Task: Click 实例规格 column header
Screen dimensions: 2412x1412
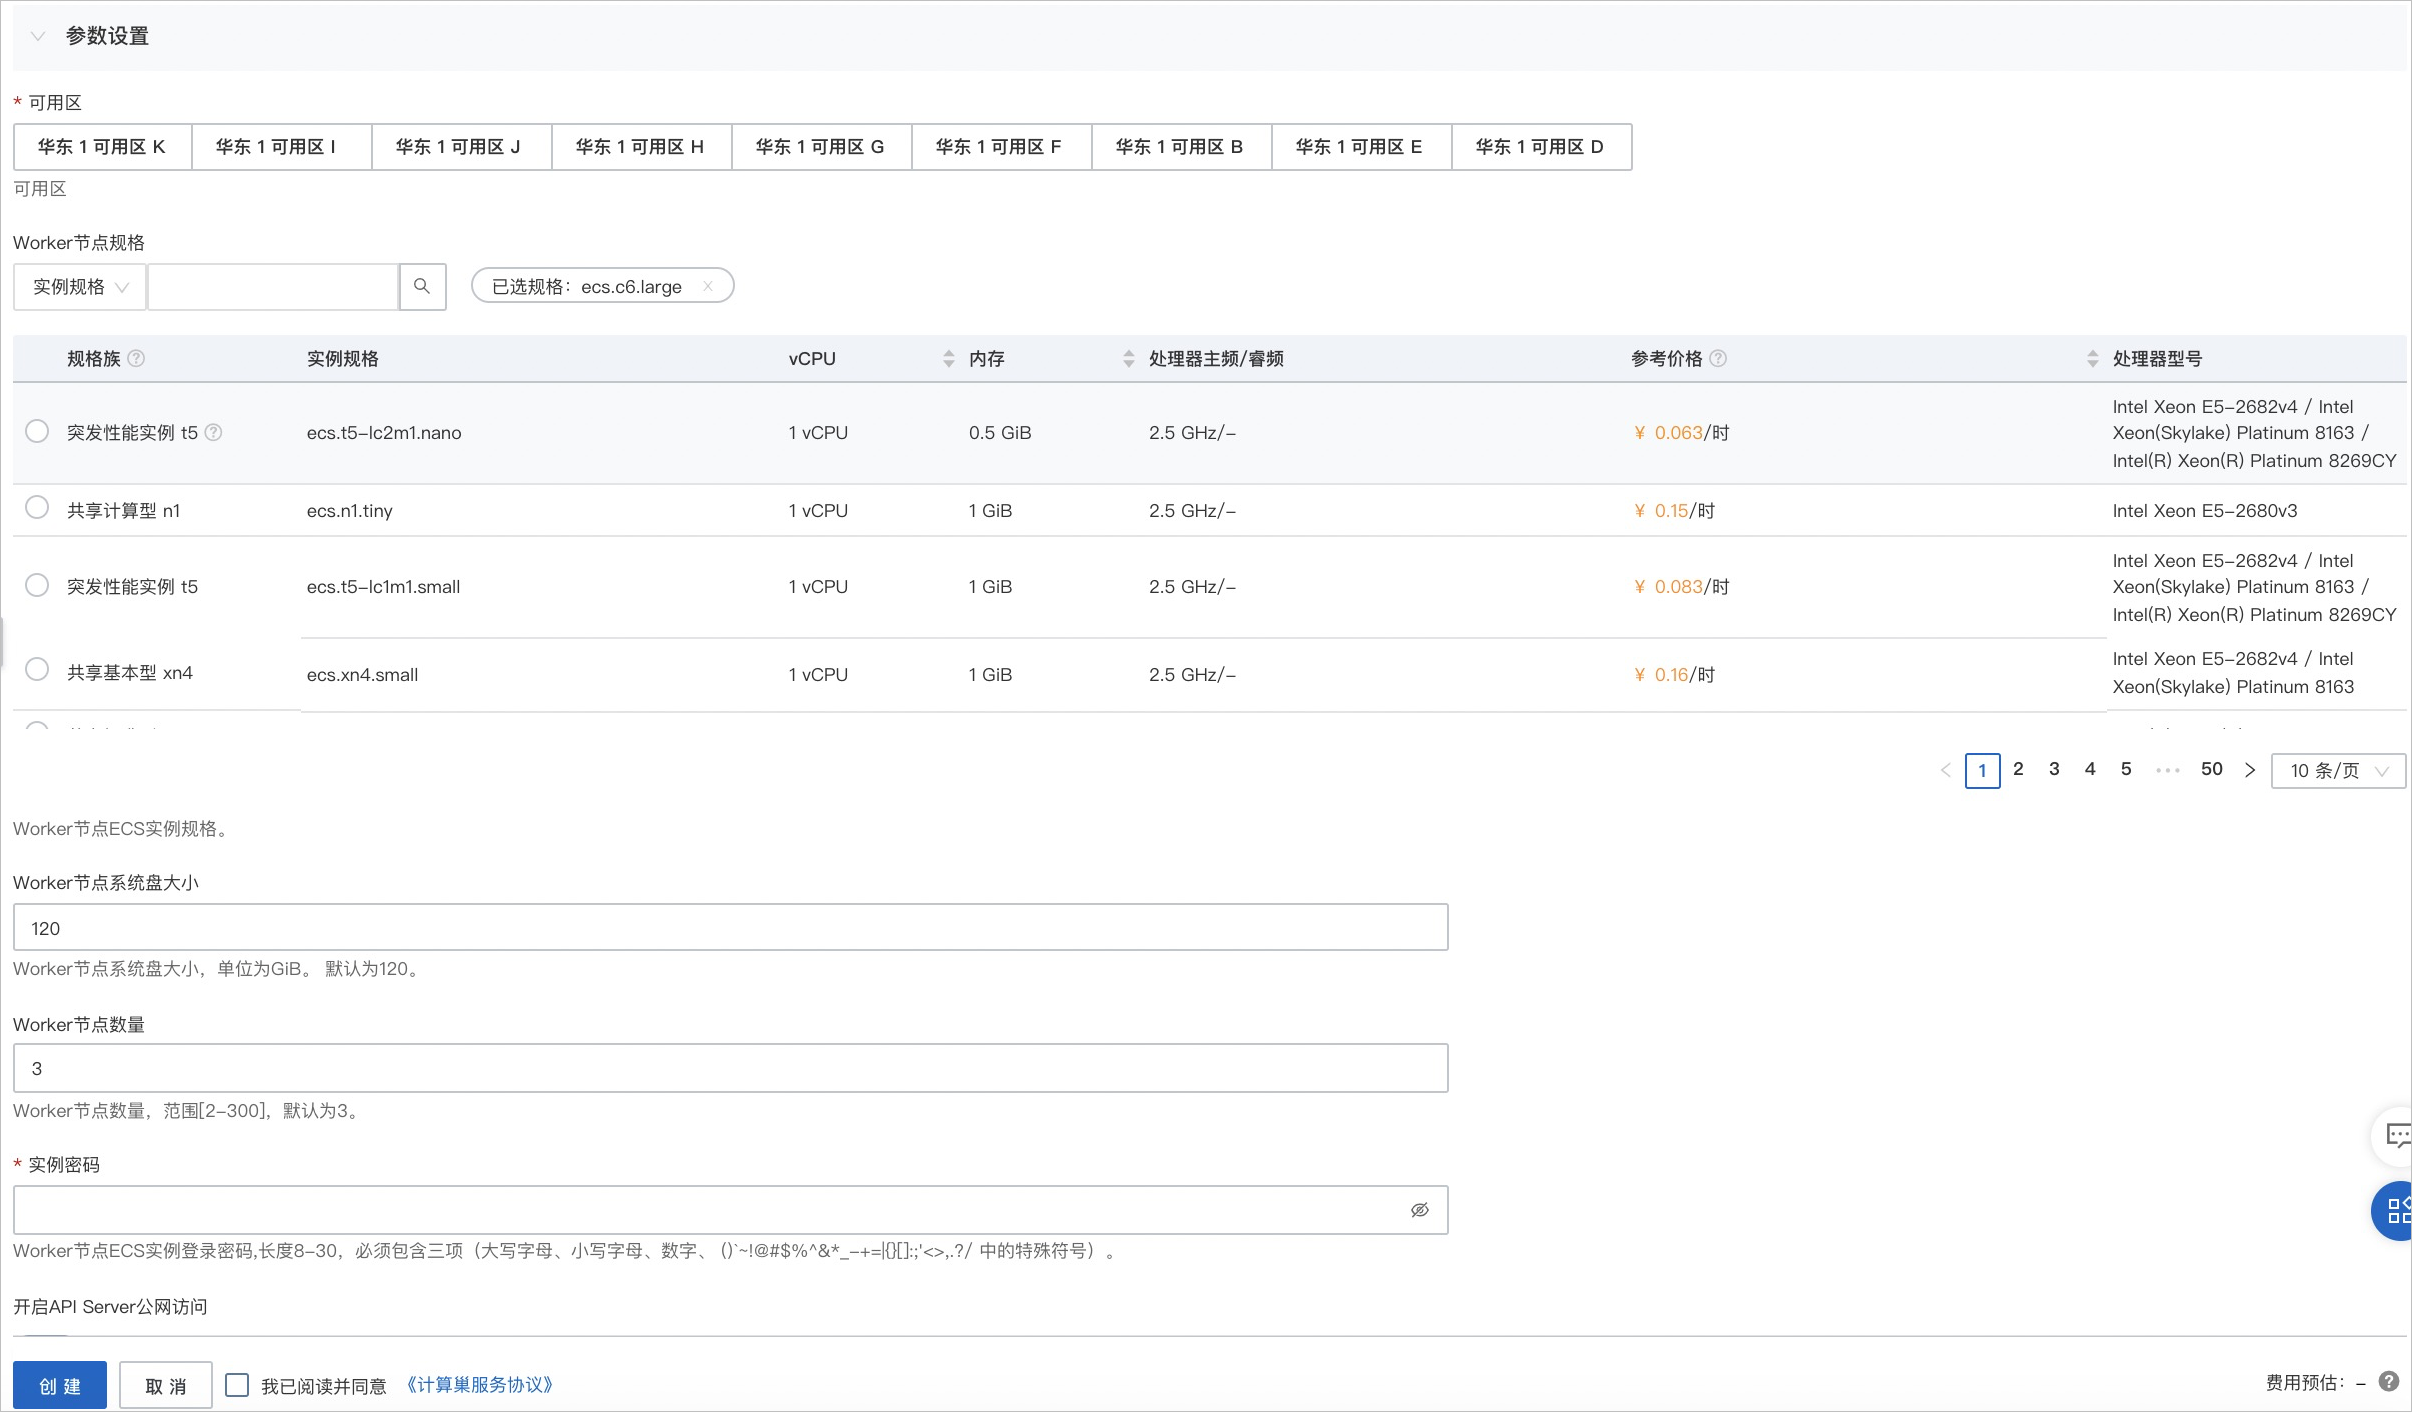Action: tap(342, 358)
